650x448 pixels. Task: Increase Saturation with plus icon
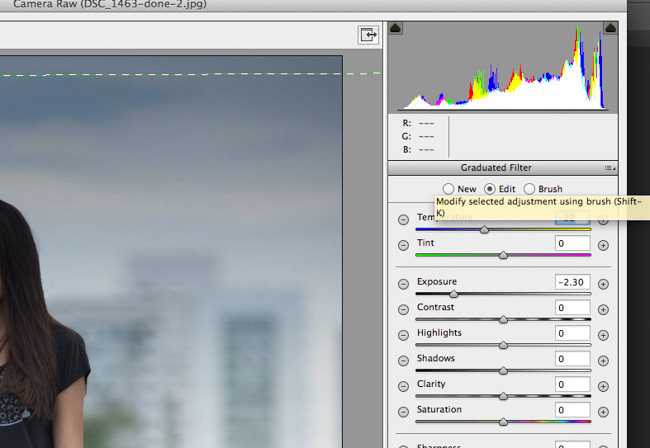pyautogui.click(x=603, y=412)
